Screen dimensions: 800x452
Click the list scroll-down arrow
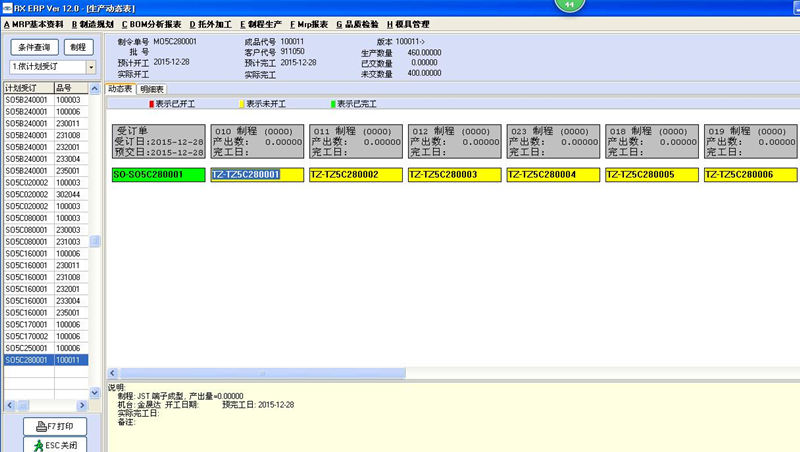click(x=94, y=392)
